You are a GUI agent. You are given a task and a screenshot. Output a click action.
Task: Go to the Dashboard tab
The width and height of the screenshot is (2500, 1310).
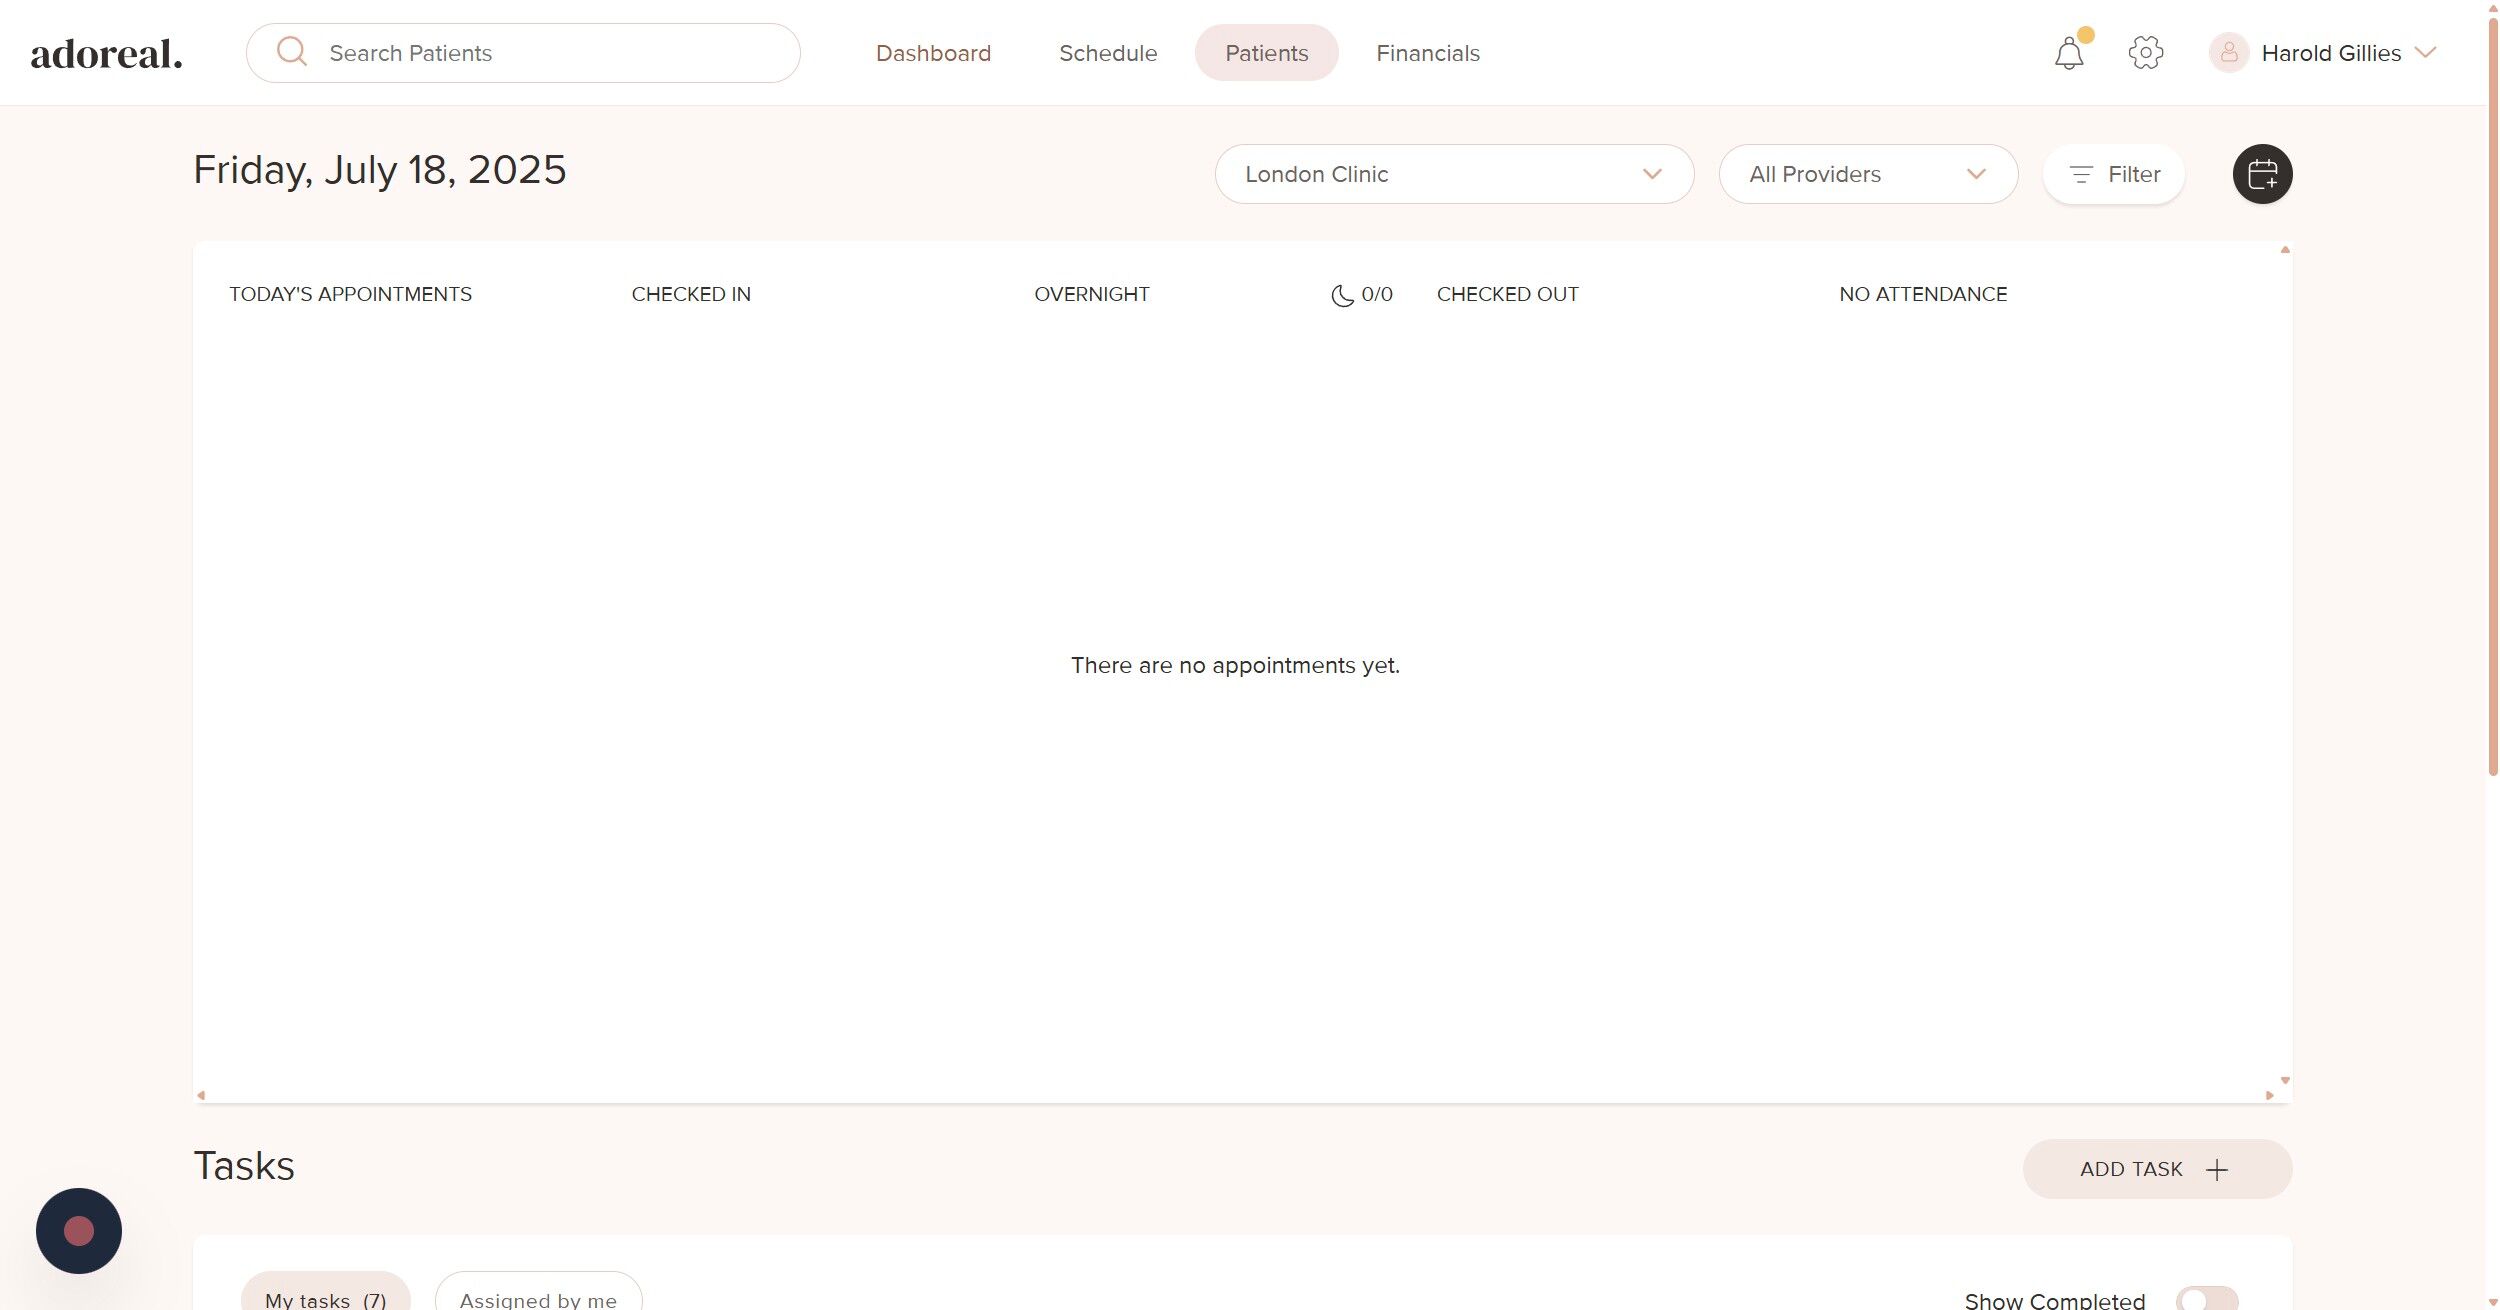tap(933, 53)
